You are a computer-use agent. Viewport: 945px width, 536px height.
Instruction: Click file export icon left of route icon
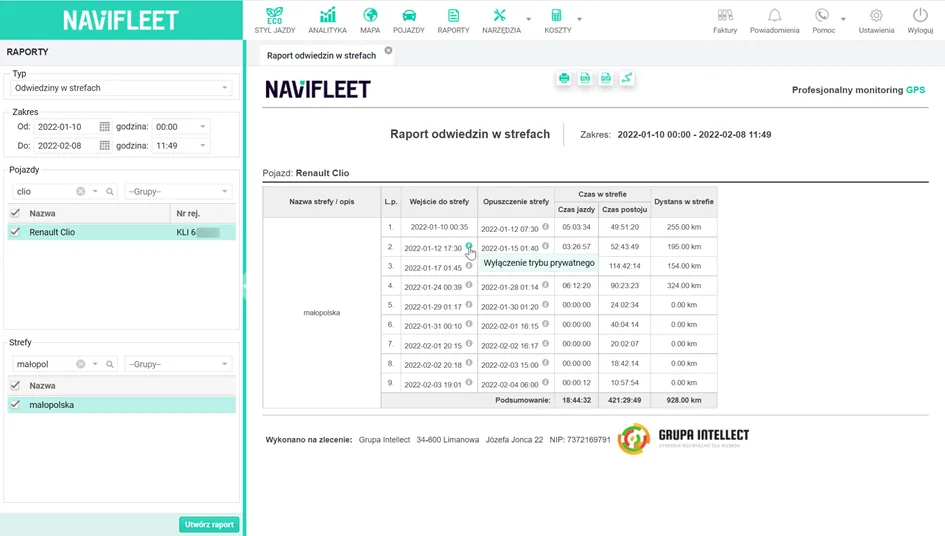(x=606, y=78)
